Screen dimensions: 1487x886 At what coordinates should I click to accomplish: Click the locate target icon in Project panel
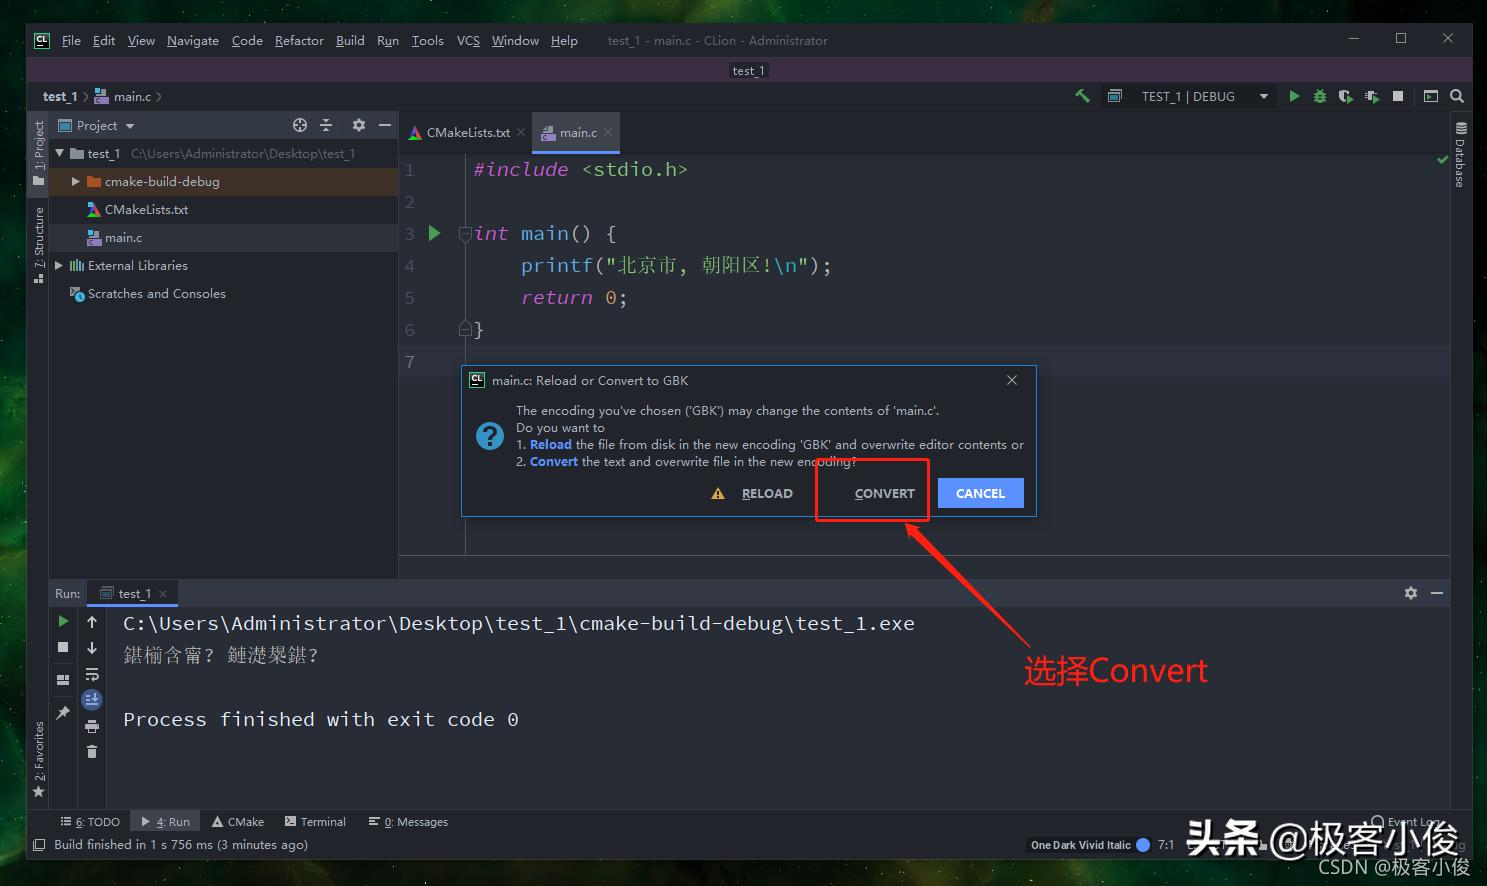click(300, 125)
